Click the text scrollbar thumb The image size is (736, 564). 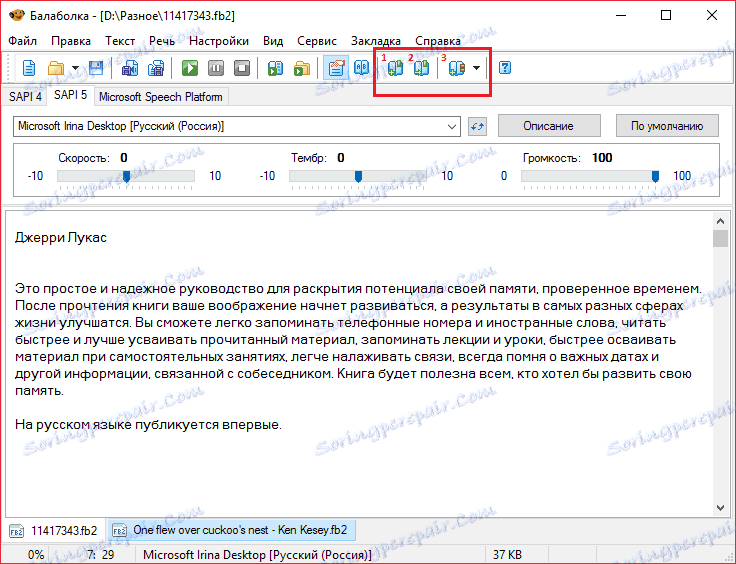click(720, 238)
